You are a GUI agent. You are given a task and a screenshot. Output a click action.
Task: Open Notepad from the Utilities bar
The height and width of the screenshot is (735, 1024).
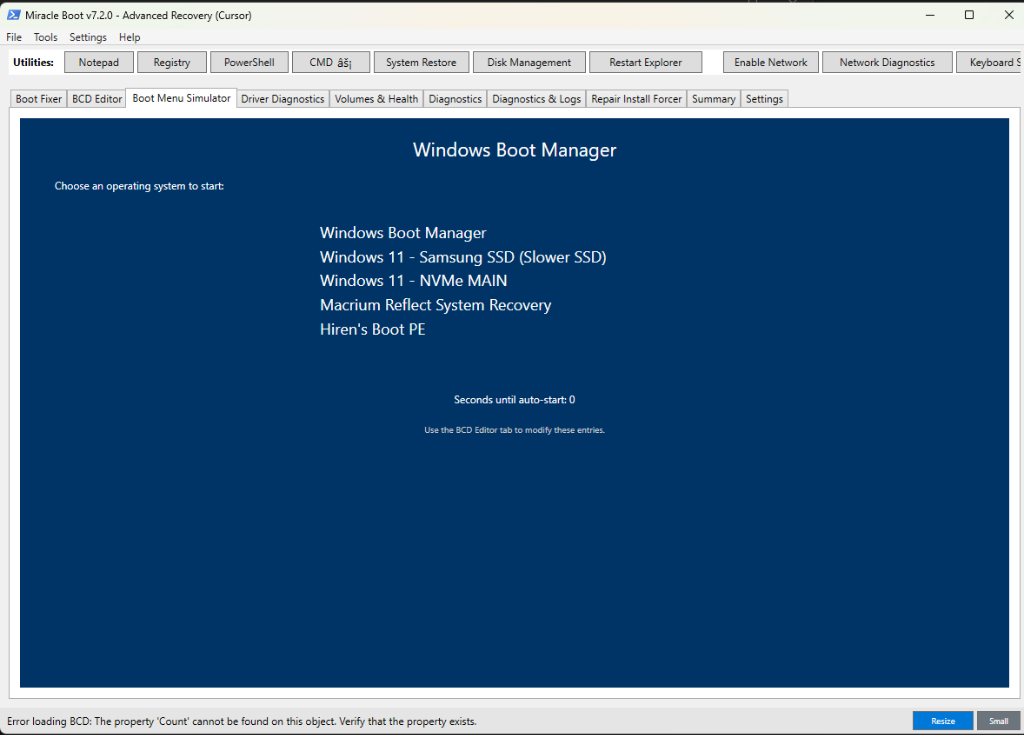tap(98, 61)
